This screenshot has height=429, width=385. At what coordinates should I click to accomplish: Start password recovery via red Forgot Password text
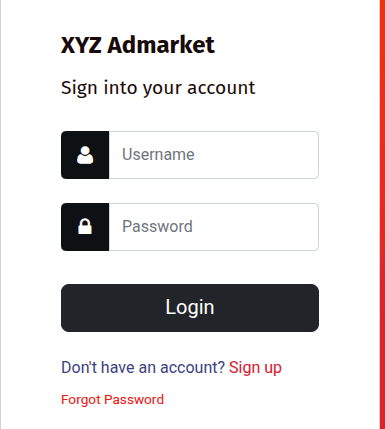(112, 400)
